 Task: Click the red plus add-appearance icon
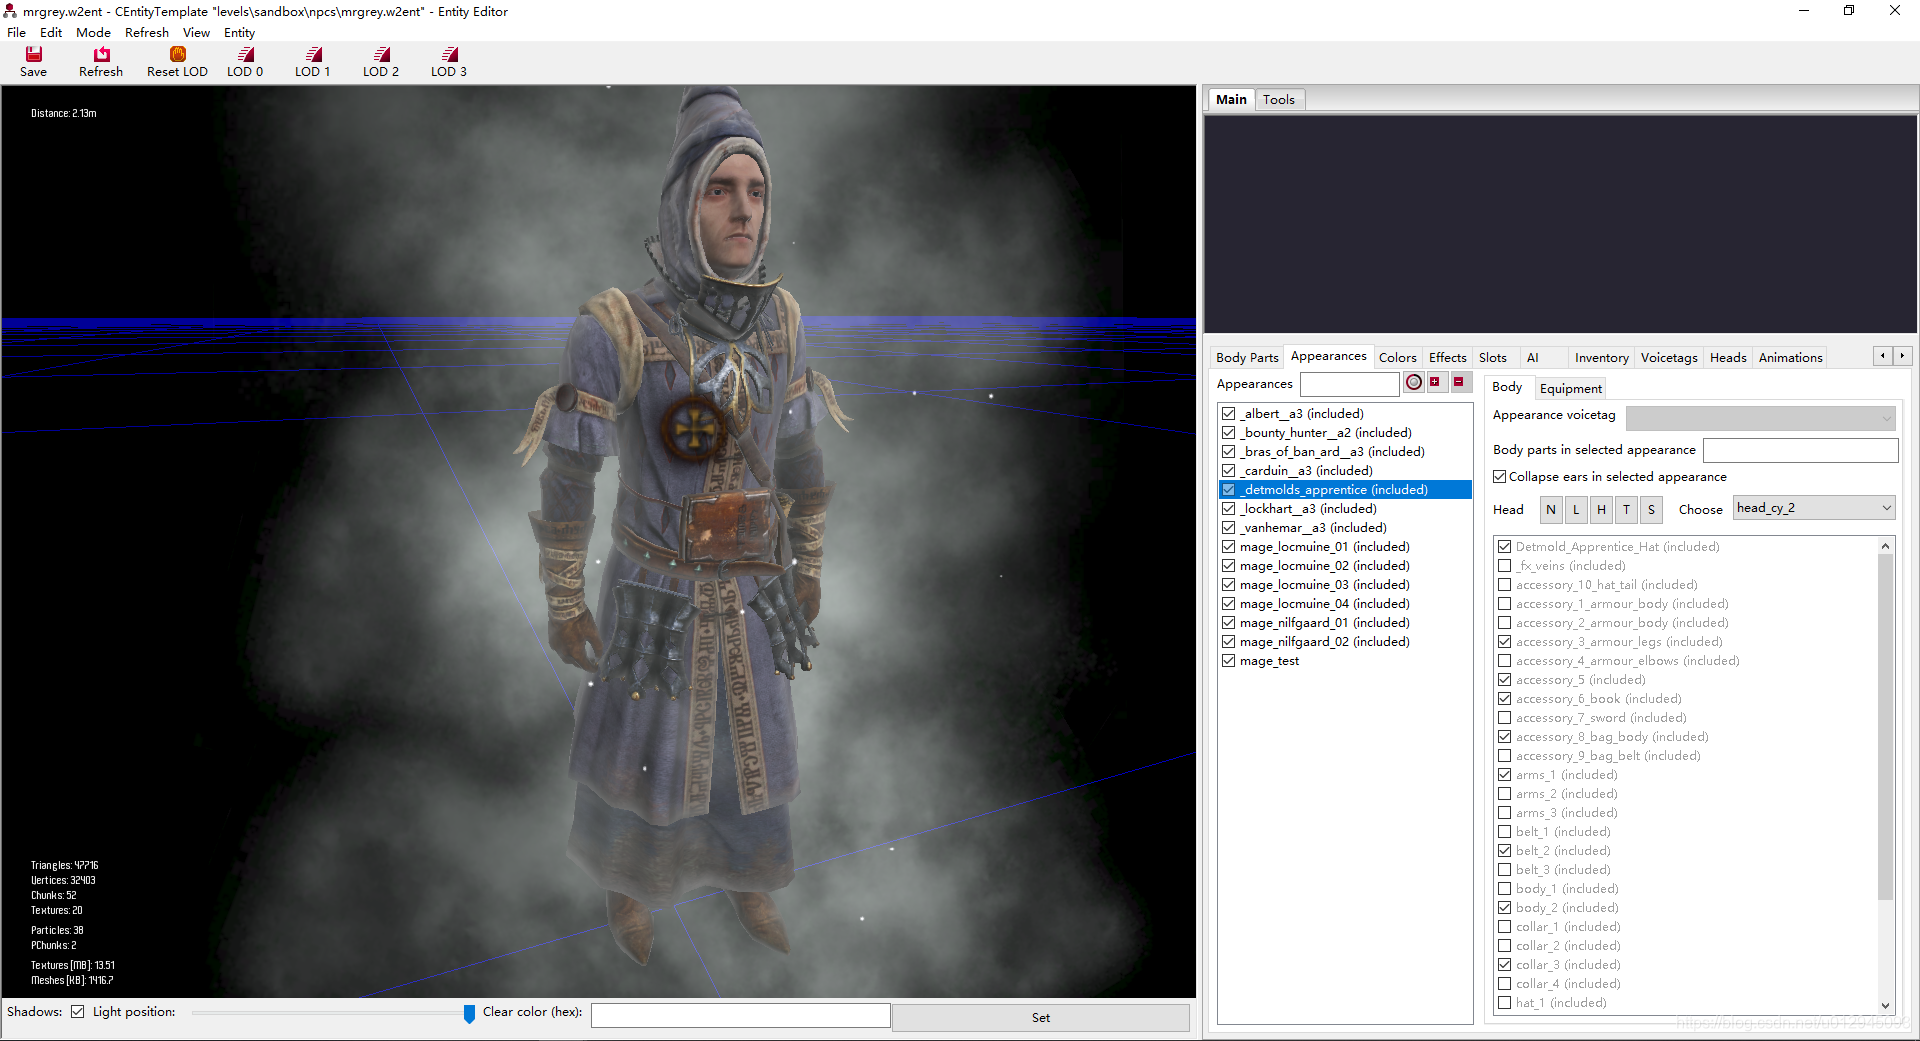coord(1436,382)
